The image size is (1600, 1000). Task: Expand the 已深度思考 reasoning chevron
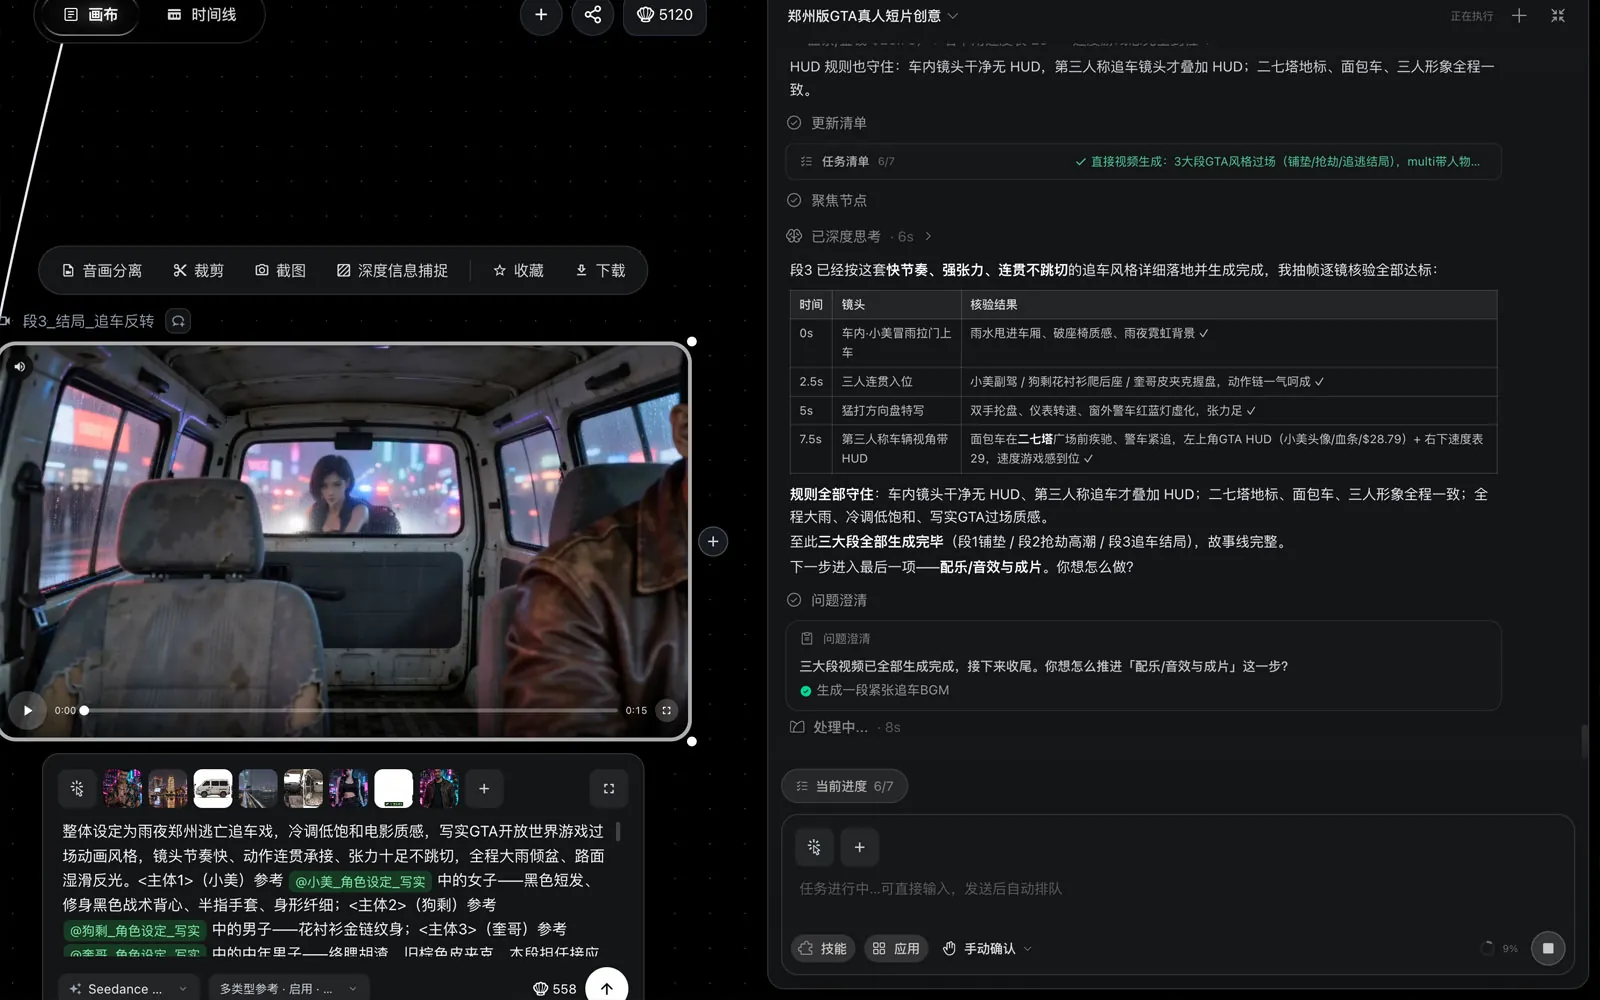coord(929,237)
